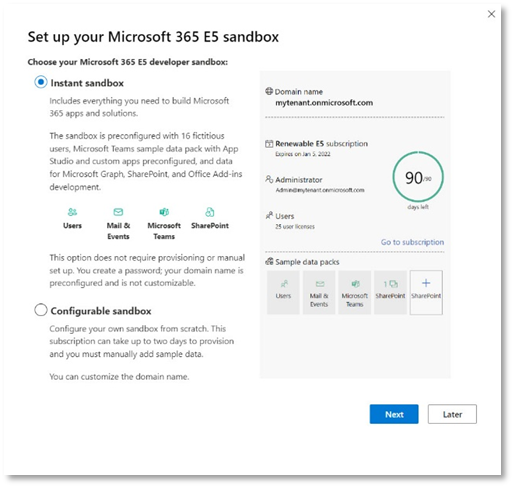Screen dimensions: 513x487
Task: Click the Microsoft Teams icon under Instant sandbox
Action: tap(164, 212)
